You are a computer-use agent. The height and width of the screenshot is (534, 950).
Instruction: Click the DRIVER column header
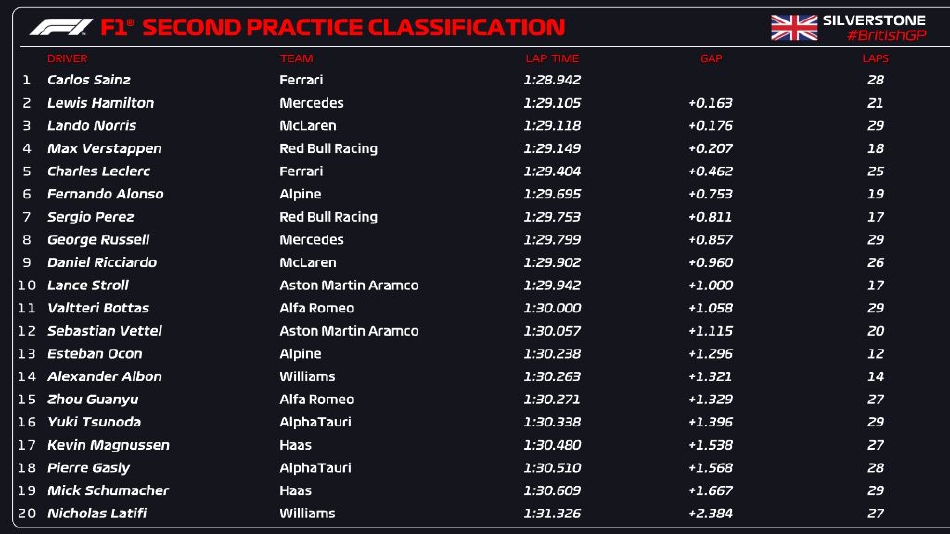67,59
